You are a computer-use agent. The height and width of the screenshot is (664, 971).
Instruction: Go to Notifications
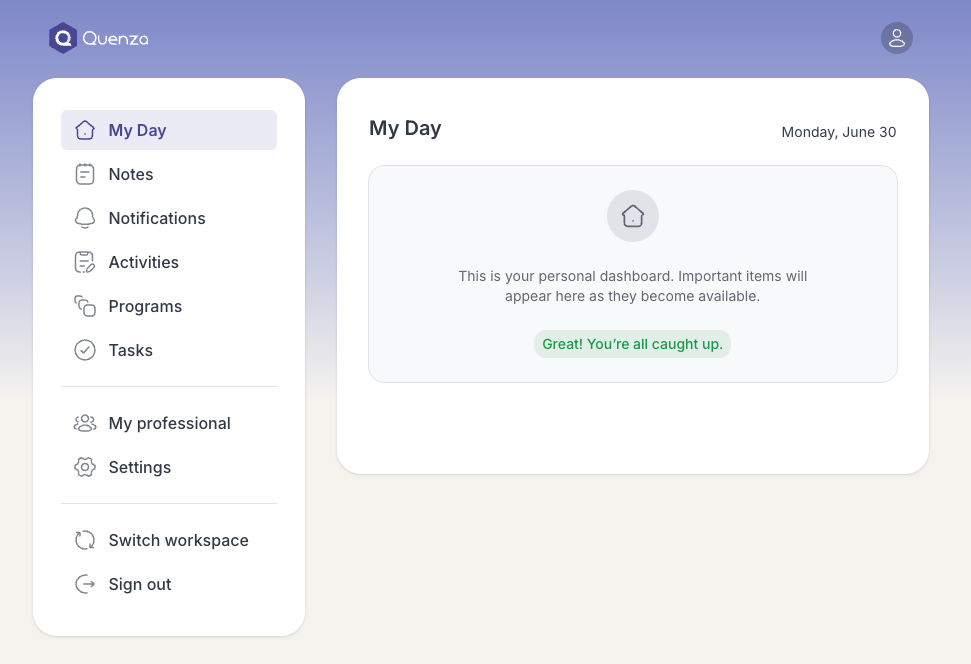[x=157, y=218]
